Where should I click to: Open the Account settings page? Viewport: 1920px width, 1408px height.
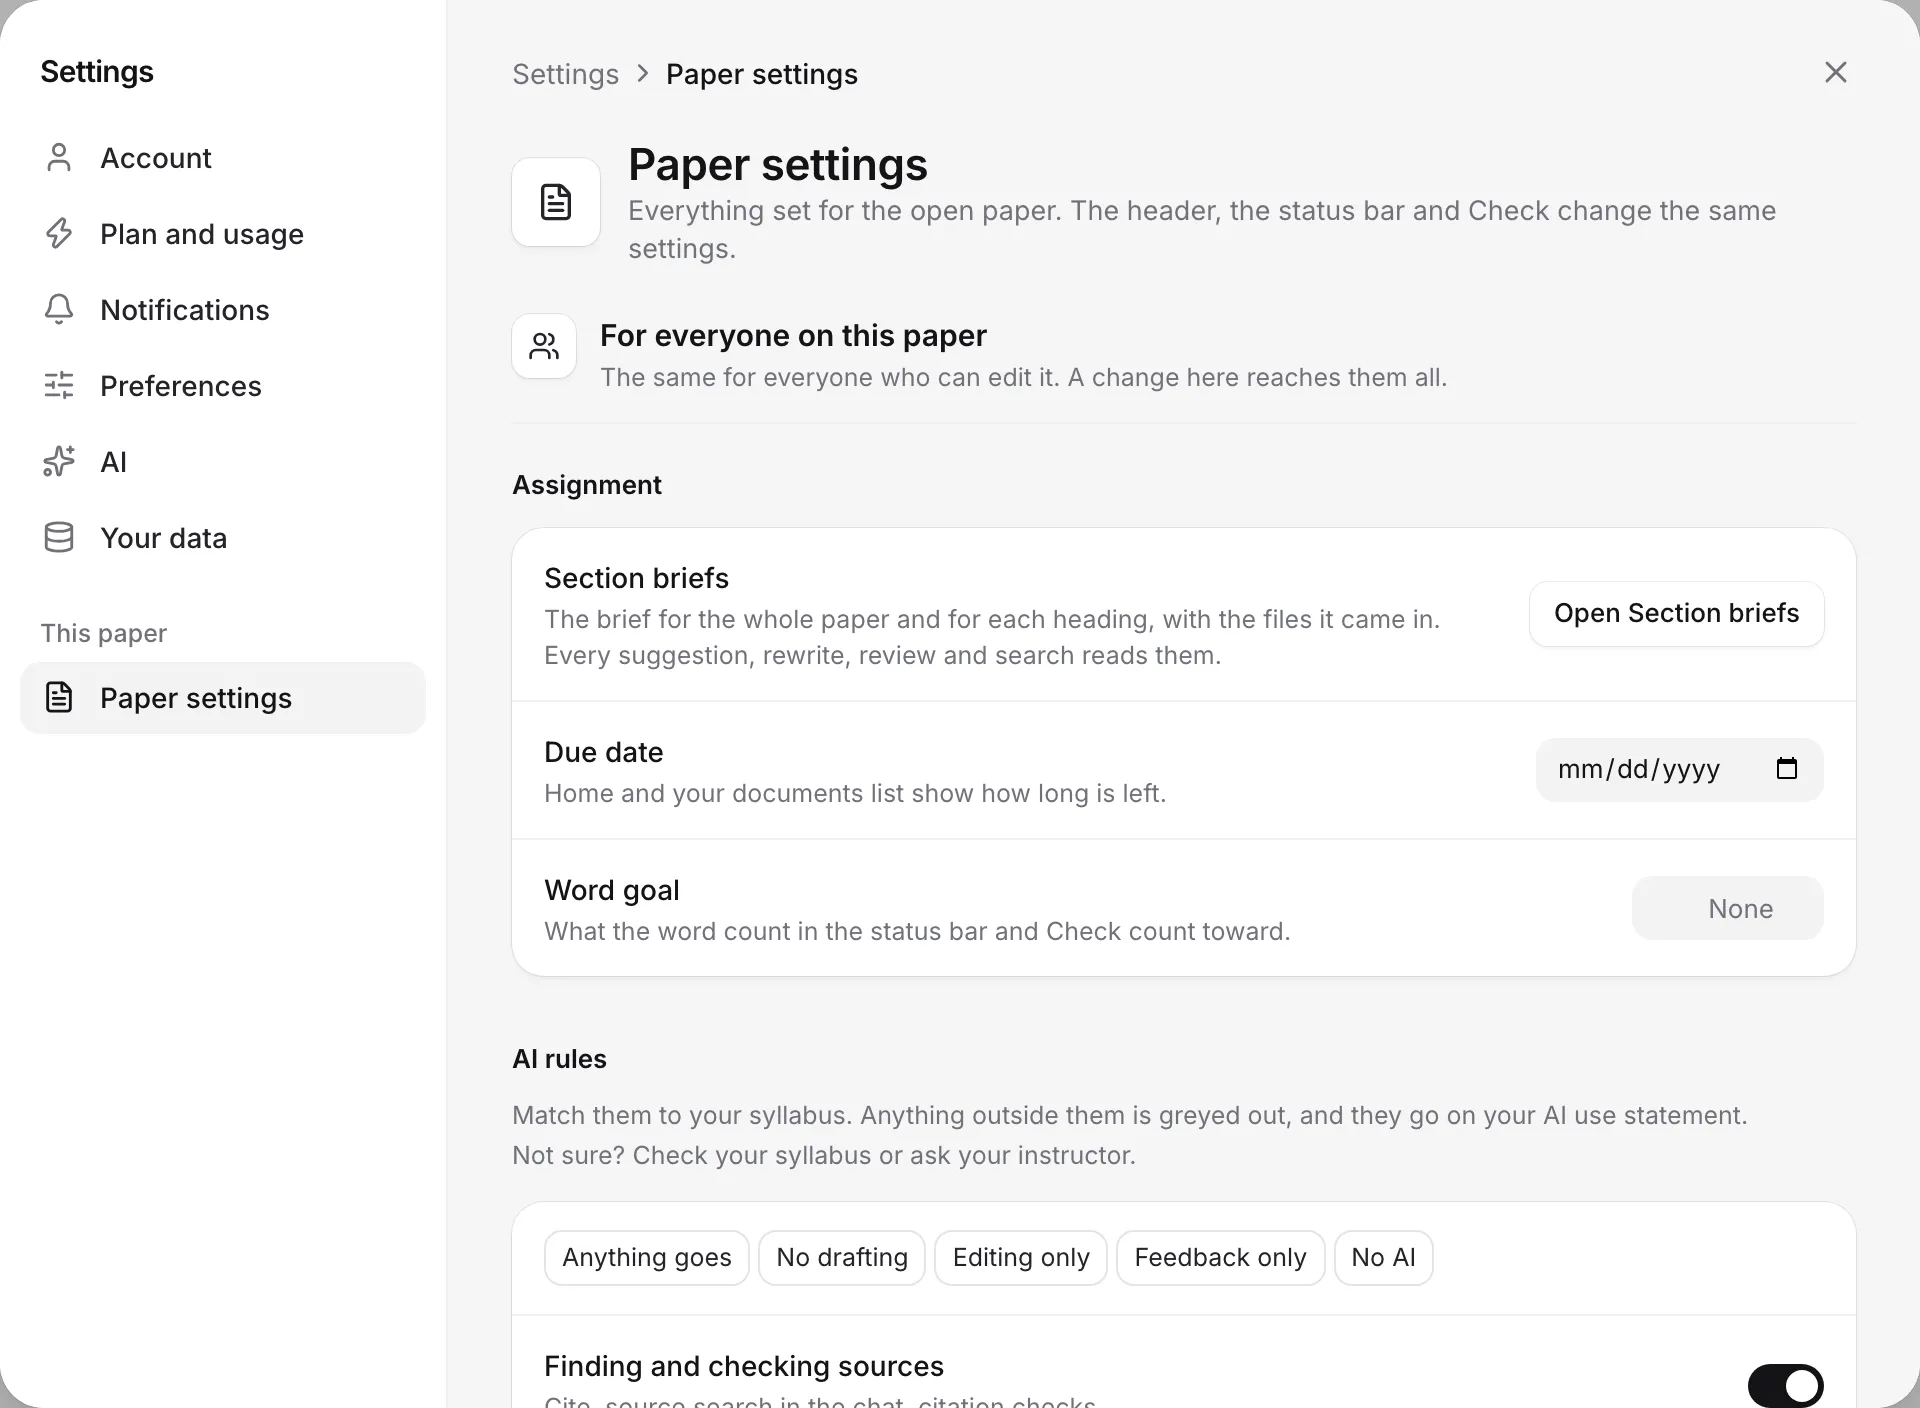tap(223, 158)
